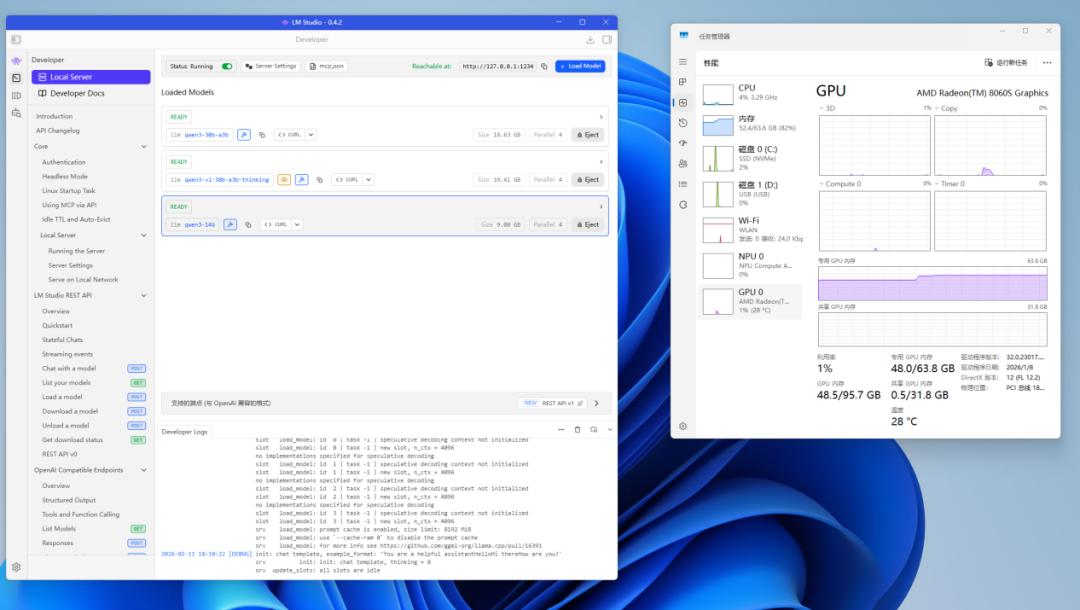Eject the qwen3-14b model

(588, 225)
